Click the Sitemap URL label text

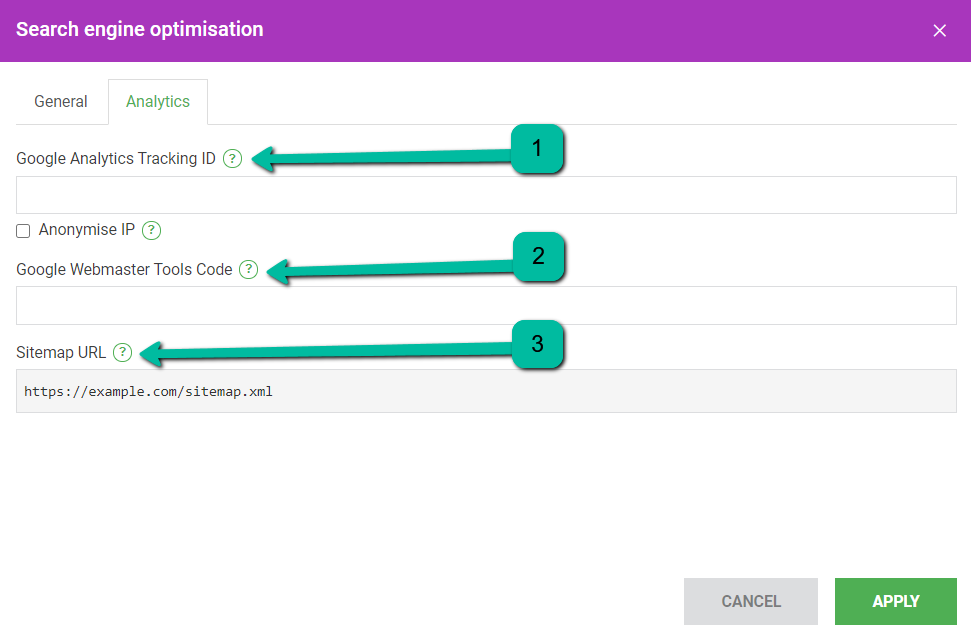(61, 352)
